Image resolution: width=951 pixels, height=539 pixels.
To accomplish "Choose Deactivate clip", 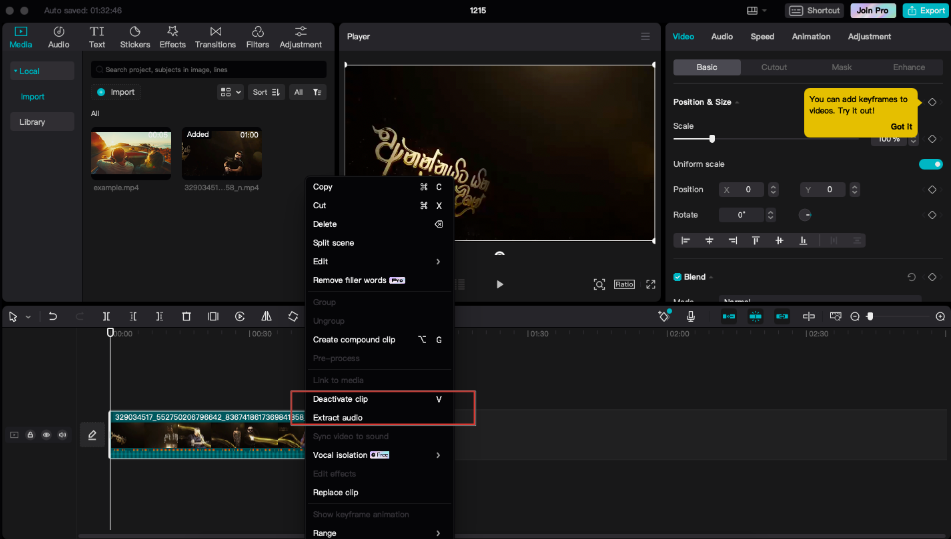I will (x=377, y=399).
